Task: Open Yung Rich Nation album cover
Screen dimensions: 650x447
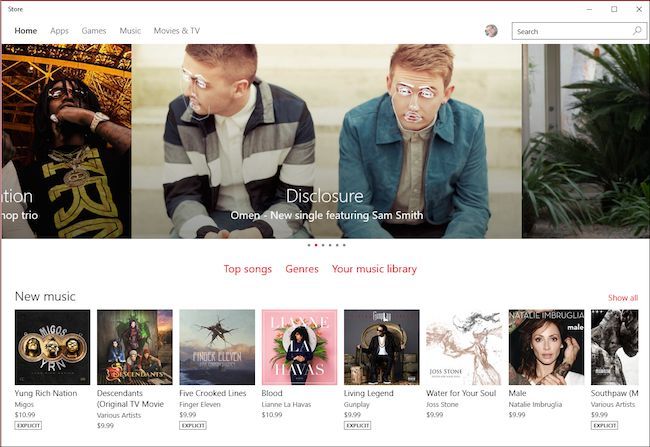Action: point(52,347)
